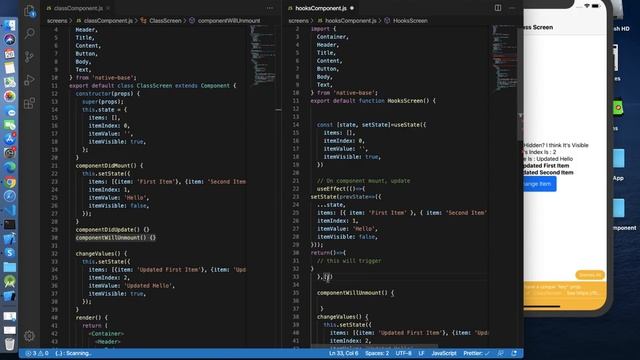Click componentWillUnmount in the left breadcrumb
The width and height of the screenshot is (640, 360).
229,20
